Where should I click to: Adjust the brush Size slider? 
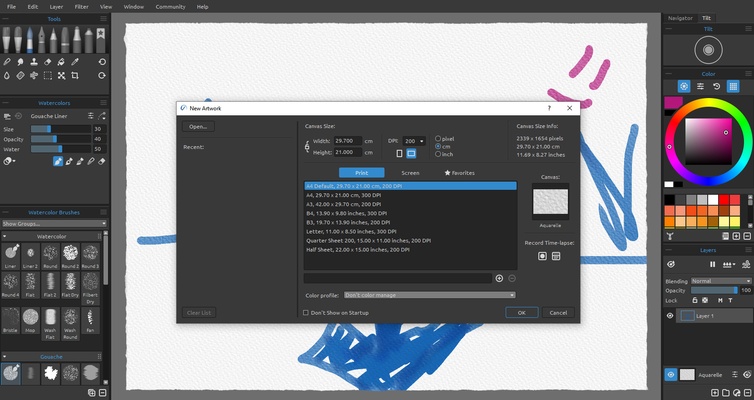[61, 129]
